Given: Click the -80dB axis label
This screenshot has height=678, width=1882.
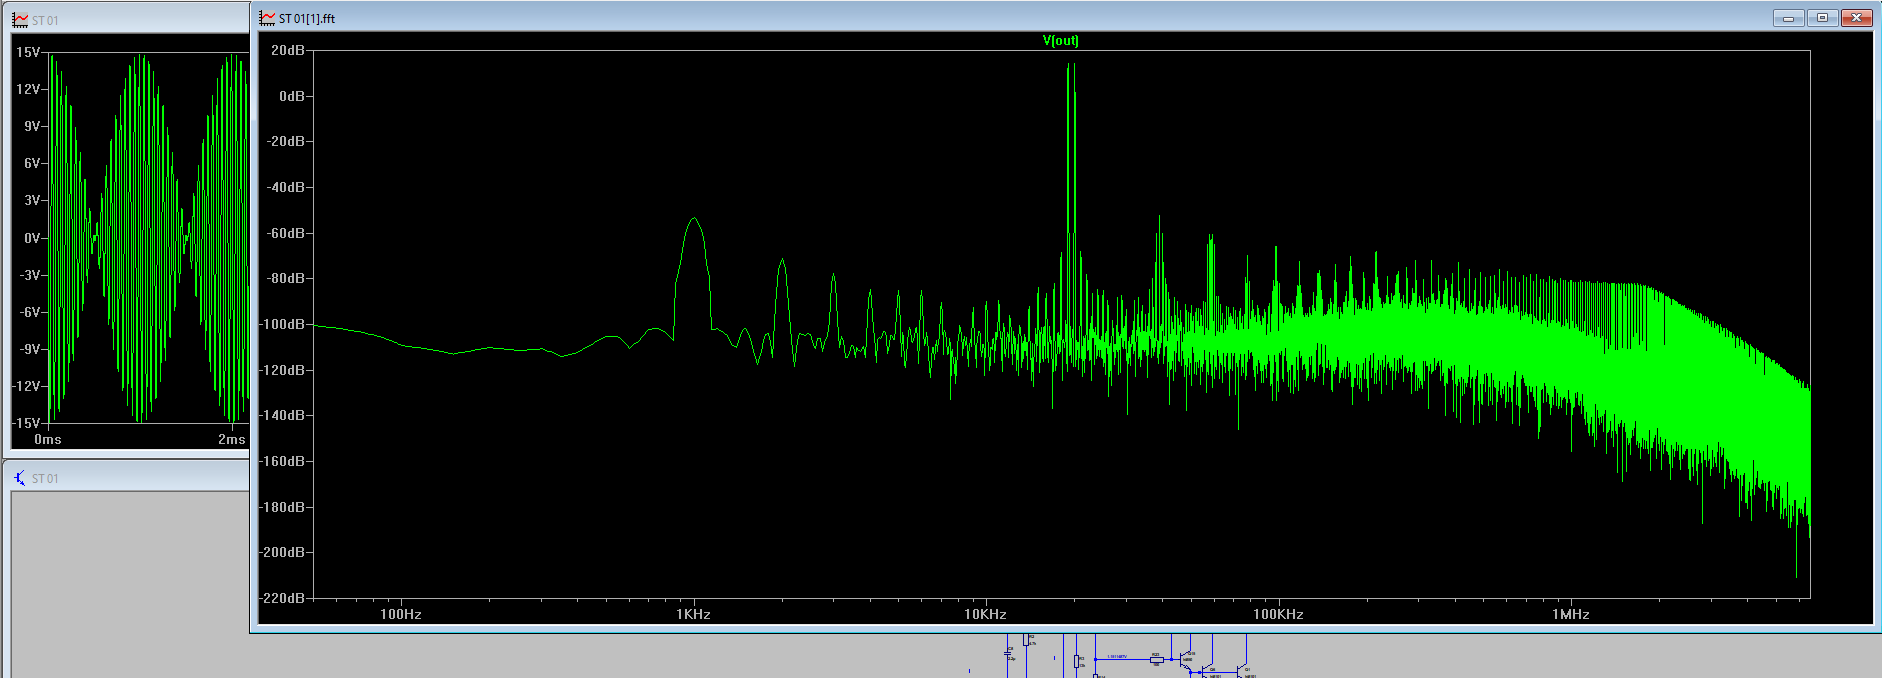Looking at the screenshot, I should [x=286, y=278].
